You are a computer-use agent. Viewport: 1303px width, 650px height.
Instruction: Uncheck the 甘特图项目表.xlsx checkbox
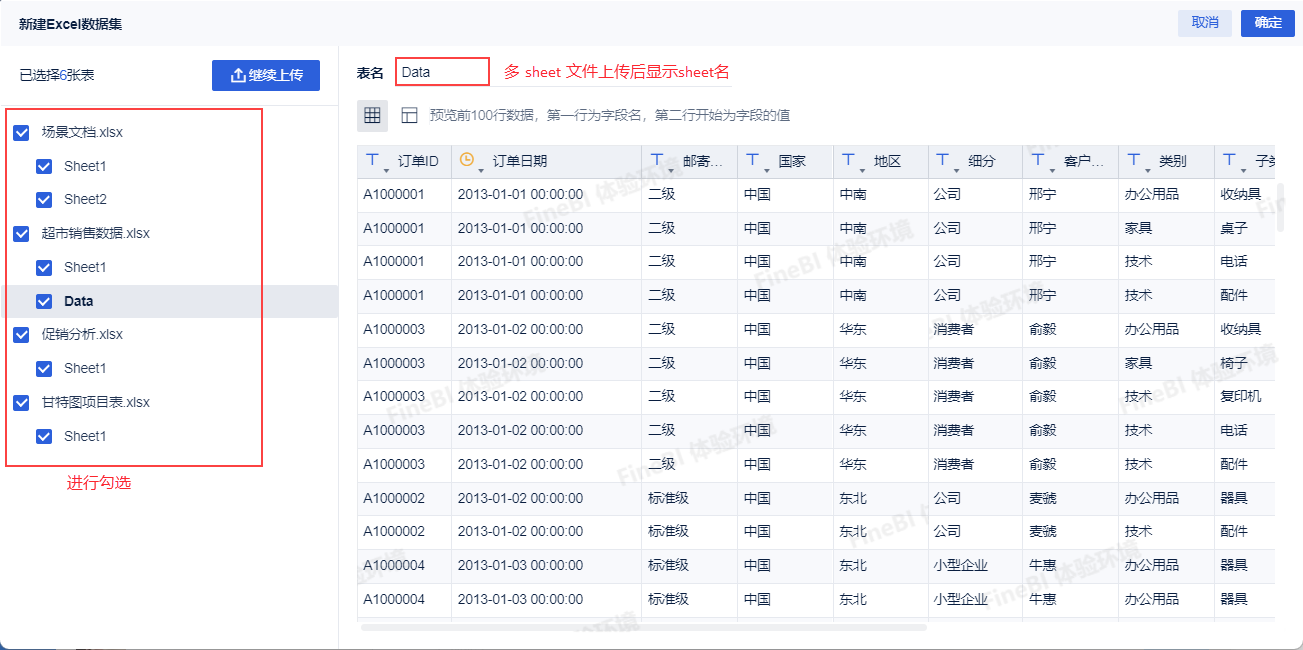pos(21,402)
